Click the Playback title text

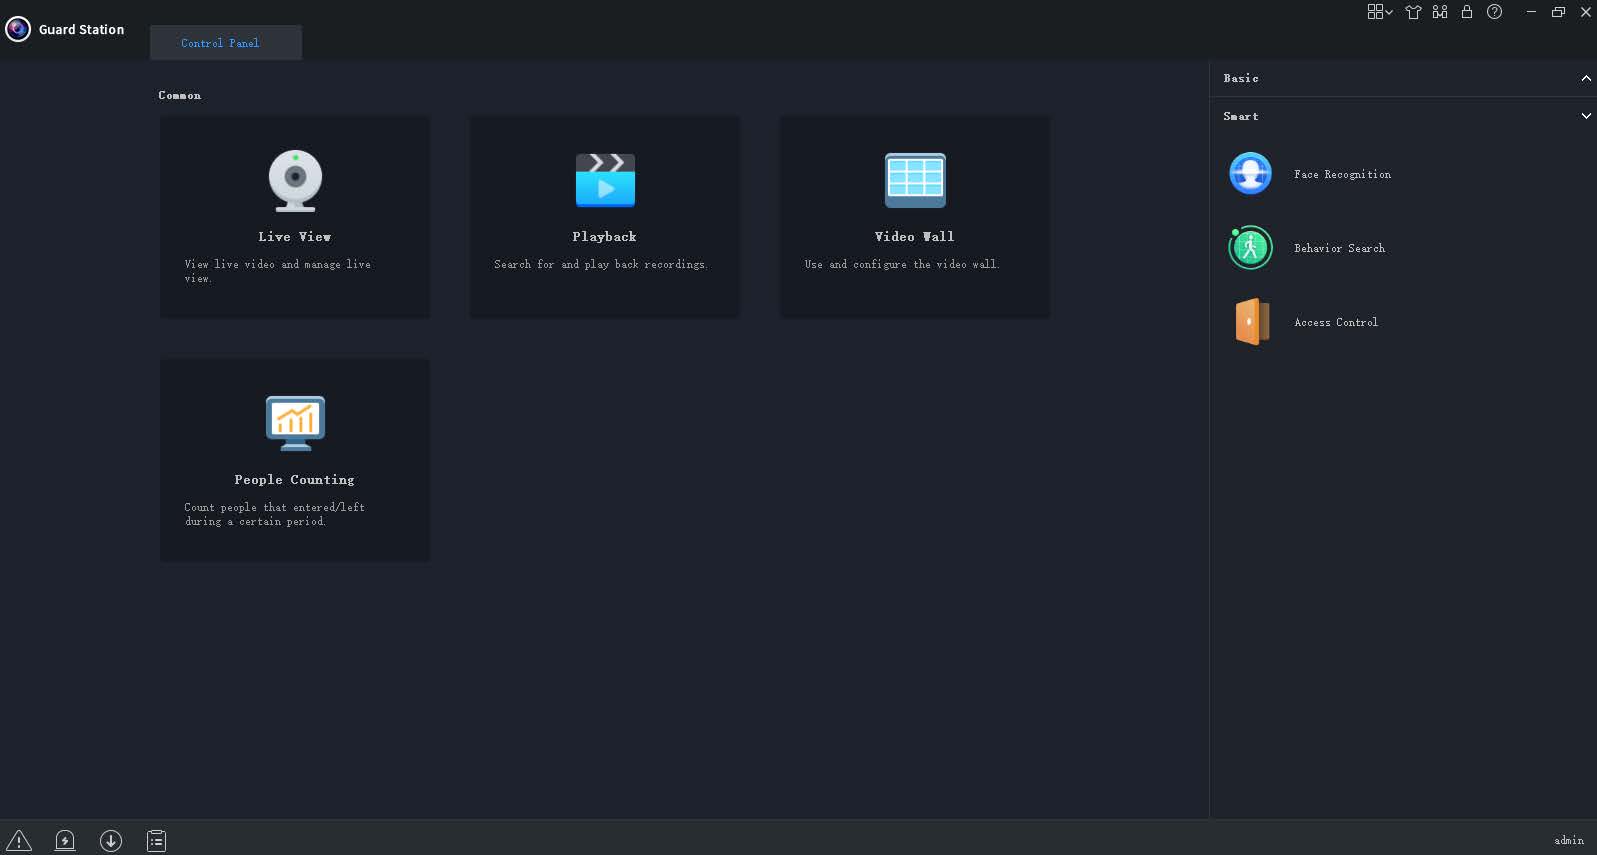604,237
